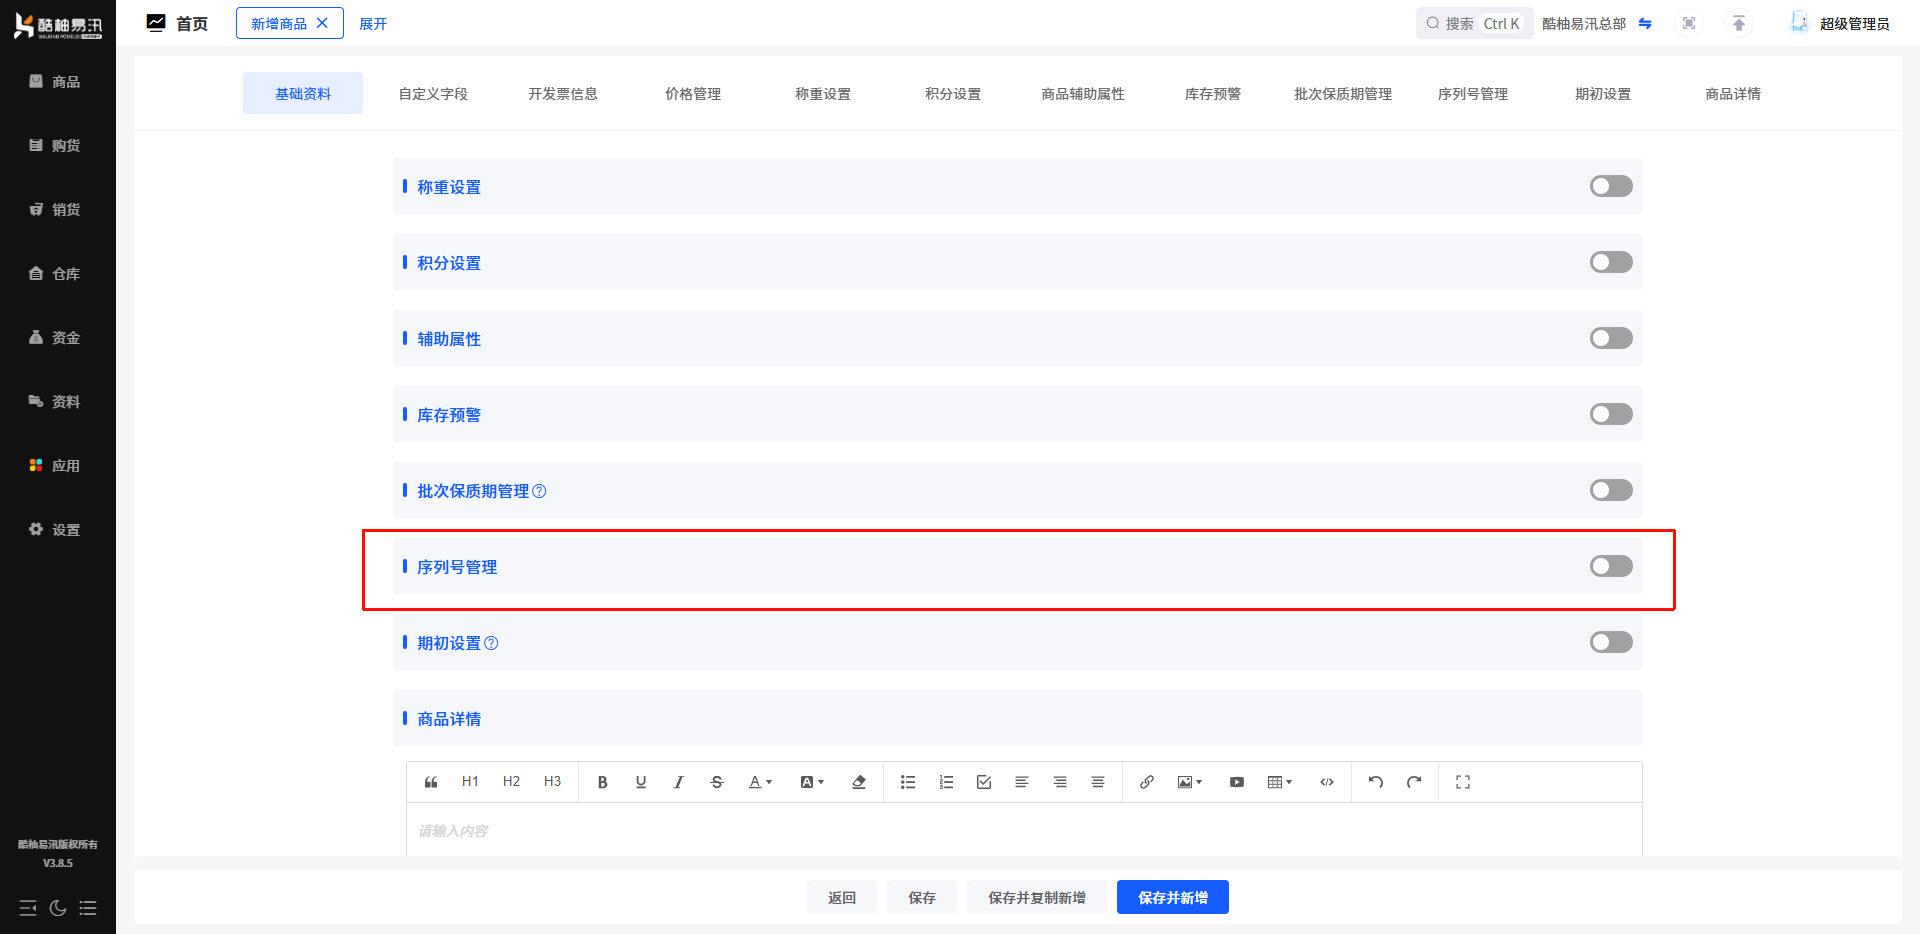
Task: Click the insert video icon
Action: (x=1236, y=782)
